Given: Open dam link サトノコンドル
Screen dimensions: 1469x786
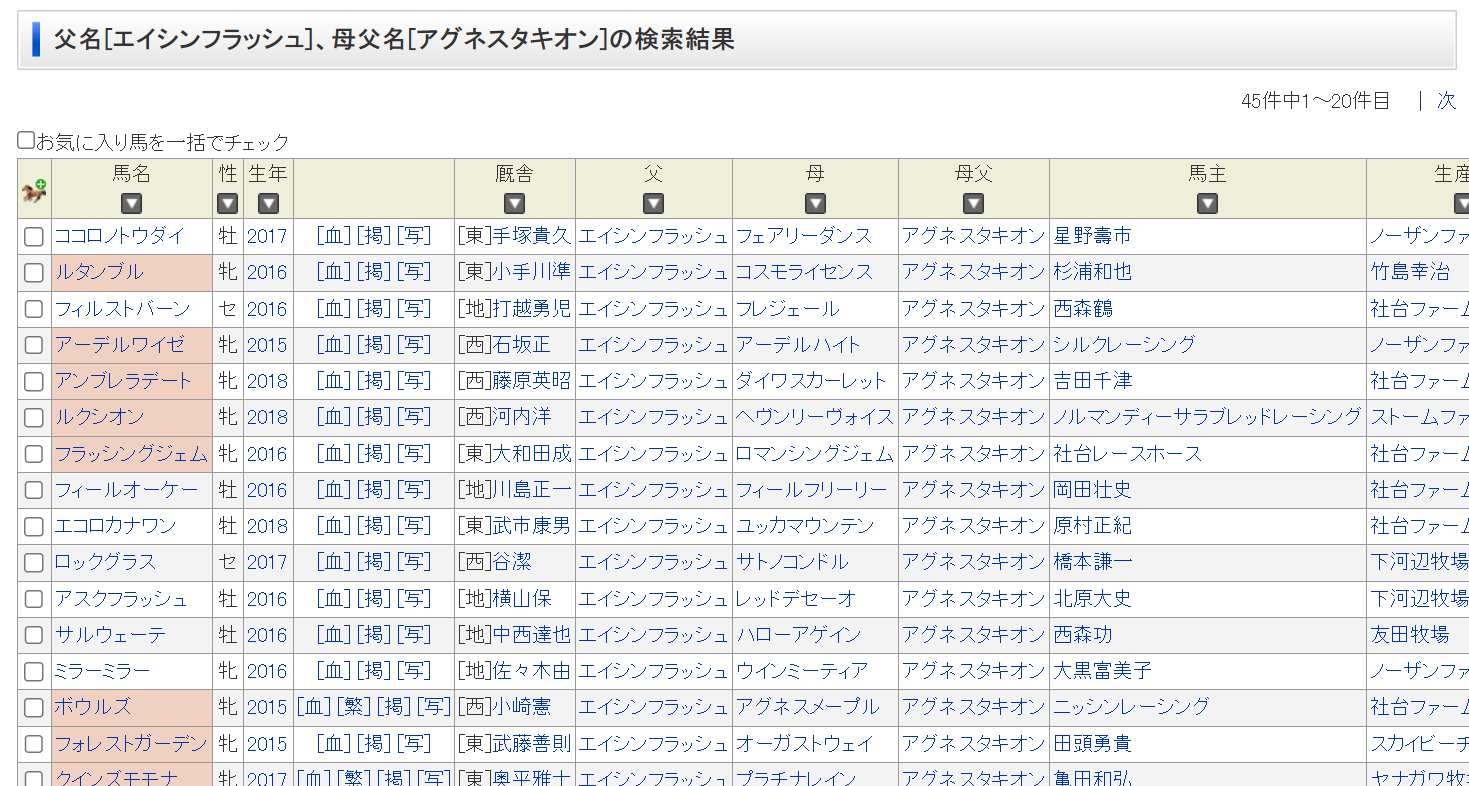Looking at the screenshot, I should click(x=792, y=562).
